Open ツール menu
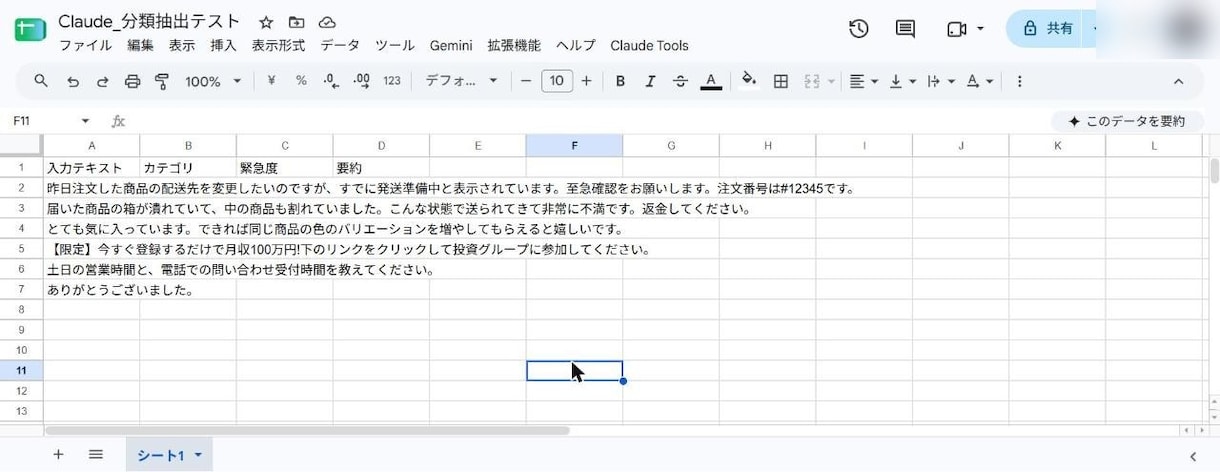The height and width of the screenshot is (472, 1220). (x=395, y=46)
